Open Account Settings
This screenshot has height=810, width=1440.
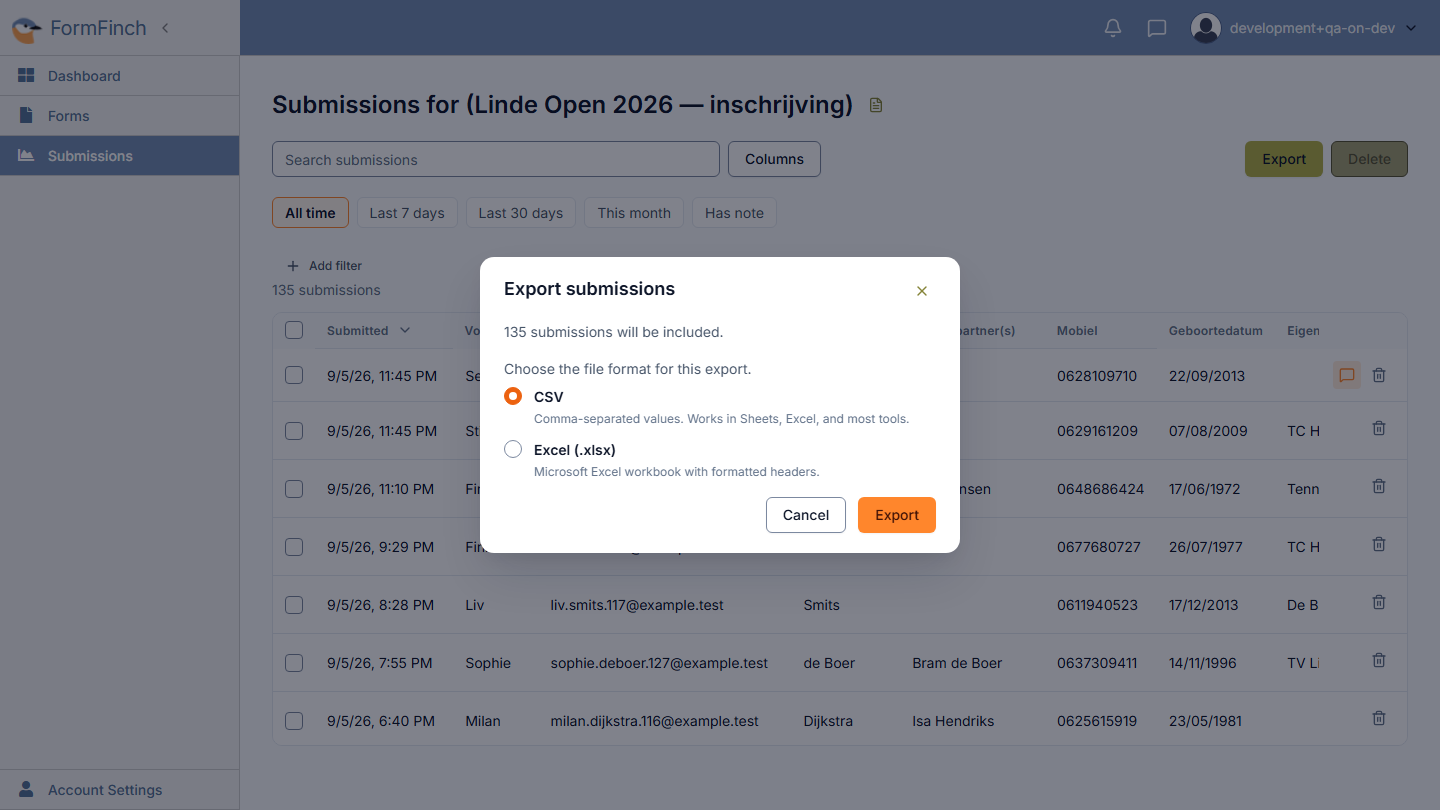pos(119,790)
